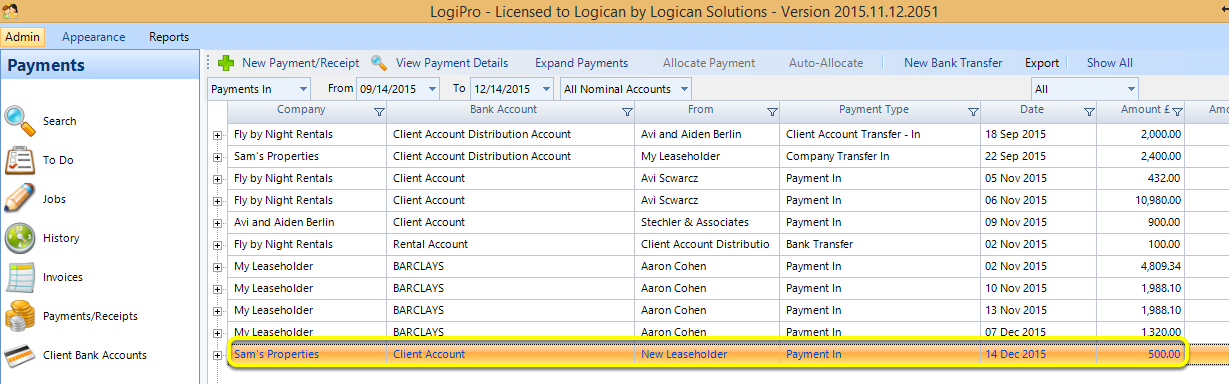Viewport: 1229px width, 384px height.
Task: Expand the 4,809.34 payment row
Action: (x=217, y=267)
